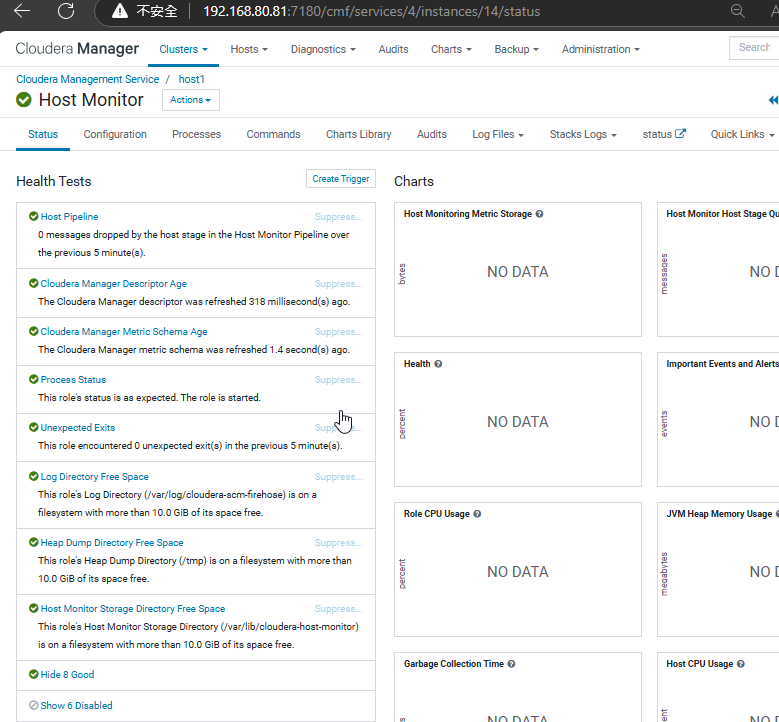Suppress the Metric Schema Age health test
Screen dimensions: 779x722
tap(339, 332)
